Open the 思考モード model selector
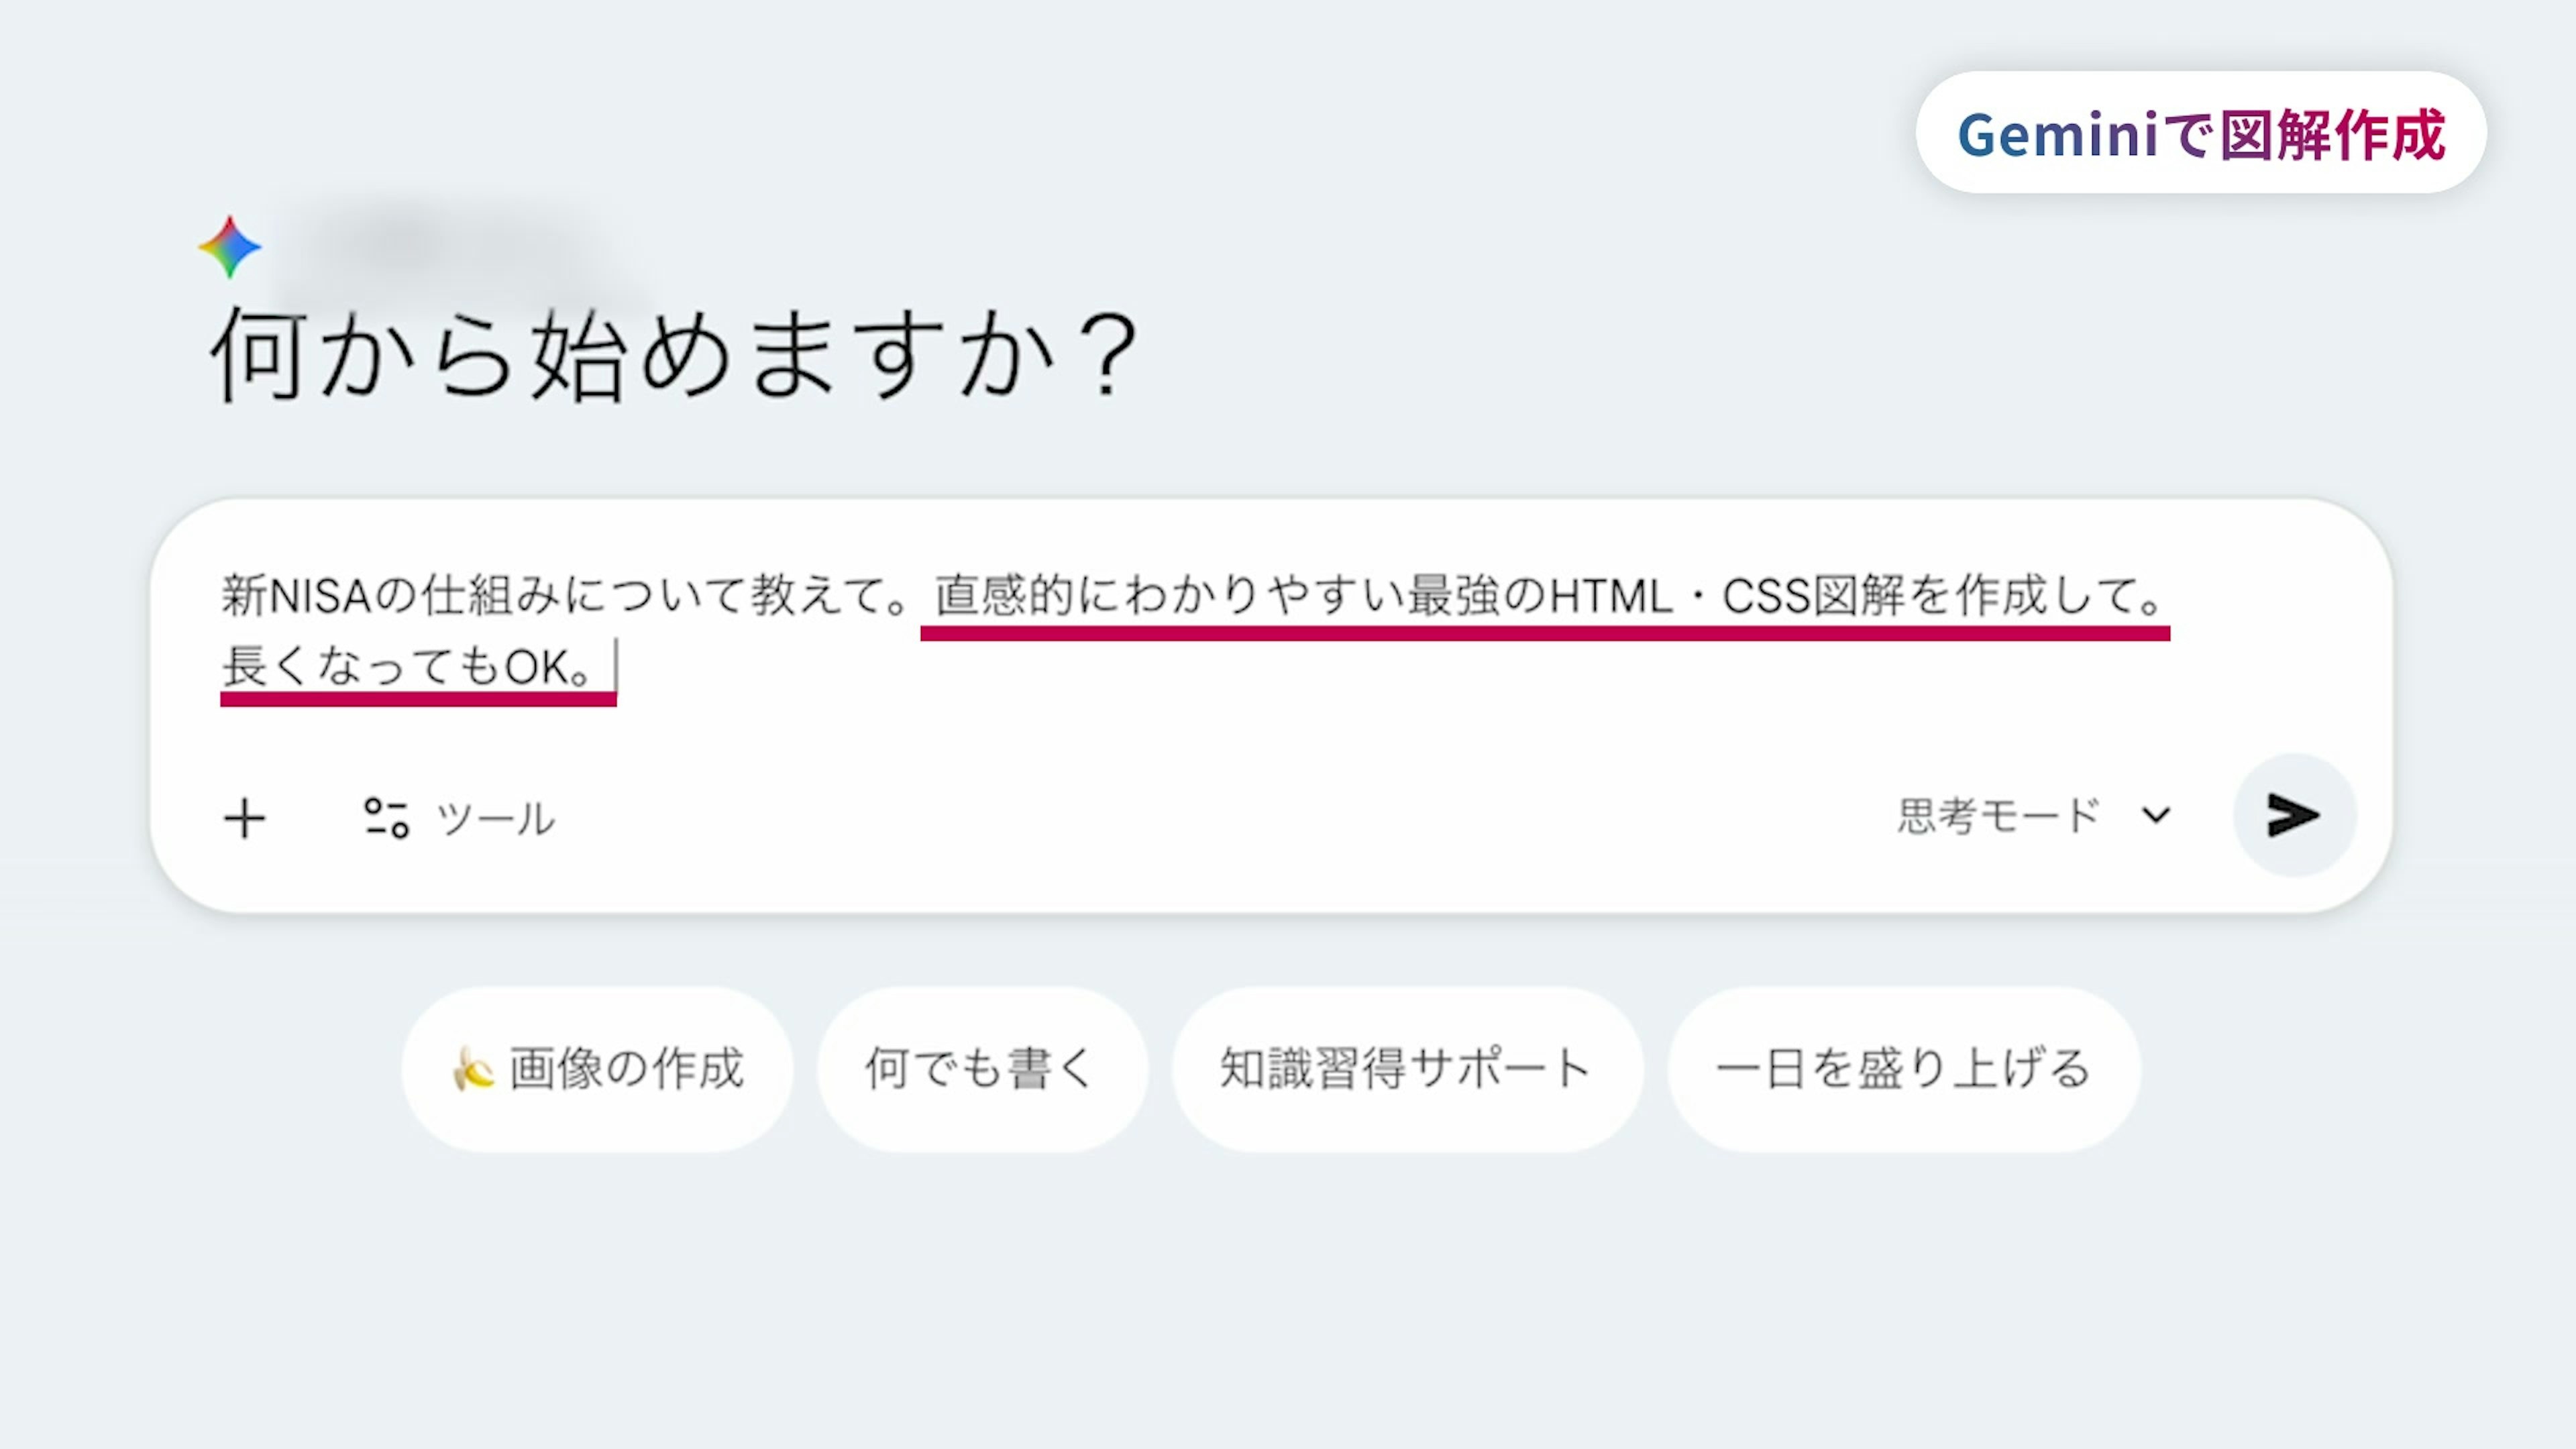2576x1449 pixels. (x=1999, y=816)
